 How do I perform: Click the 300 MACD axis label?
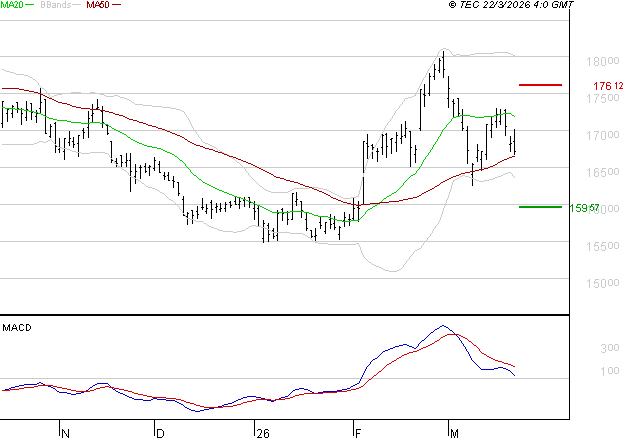610,348
